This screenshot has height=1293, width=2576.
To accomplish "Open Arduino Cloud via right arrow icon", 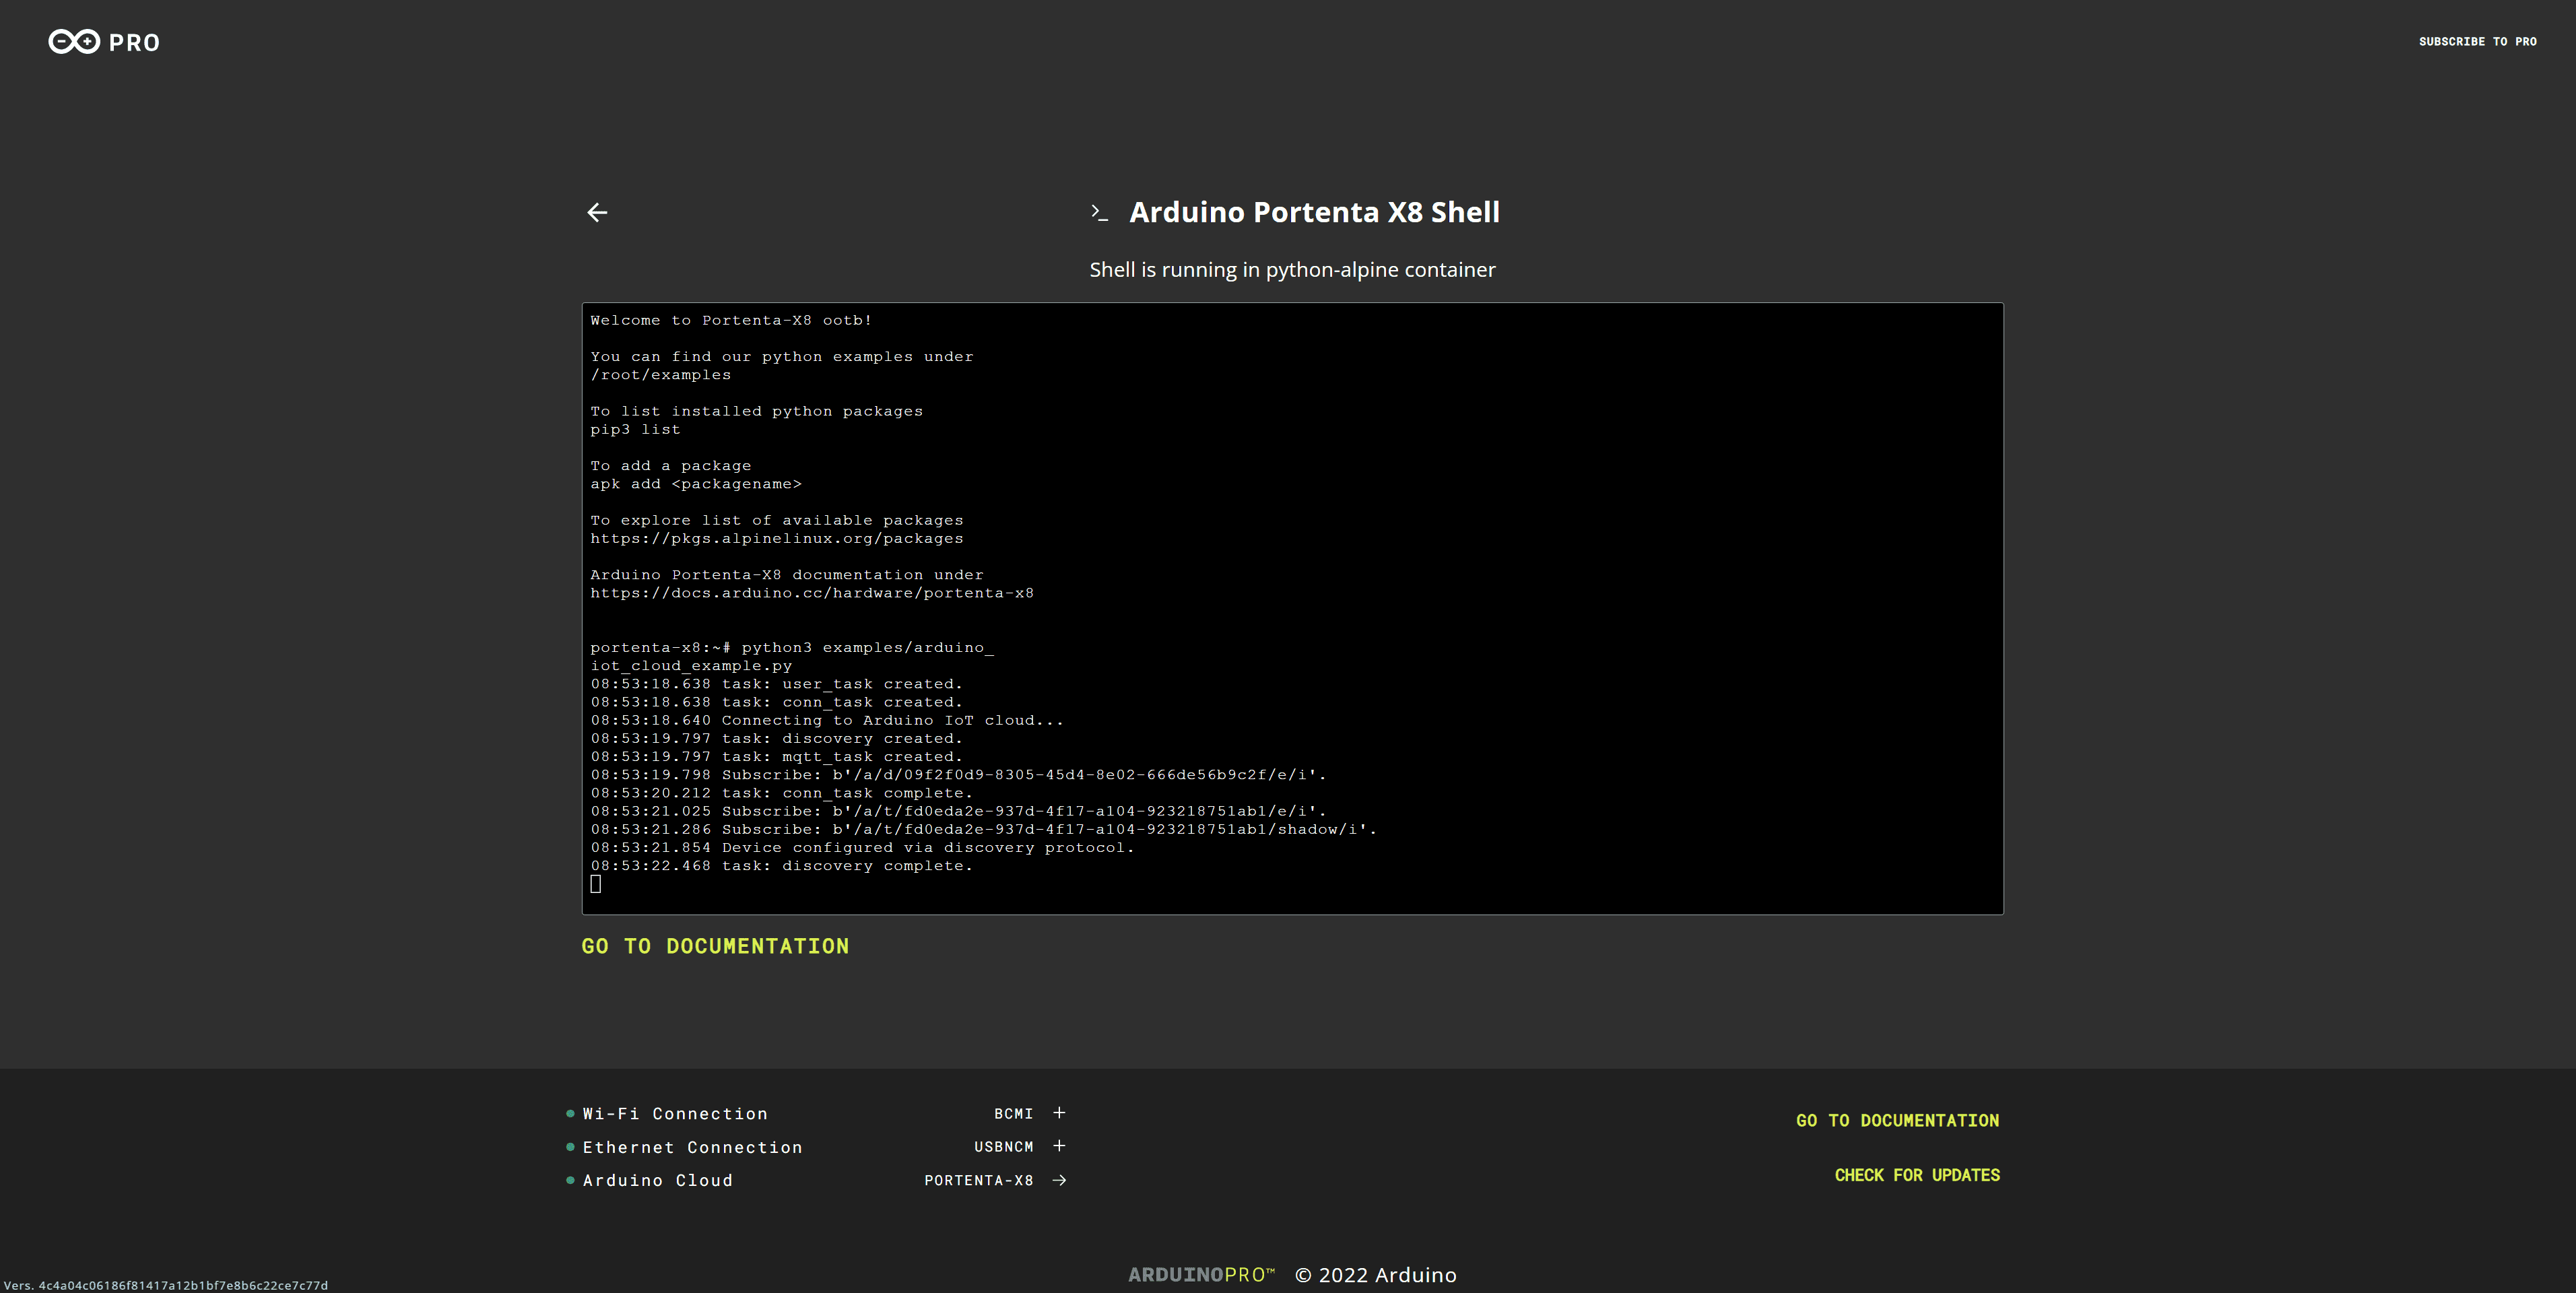I will 1059,1180.
